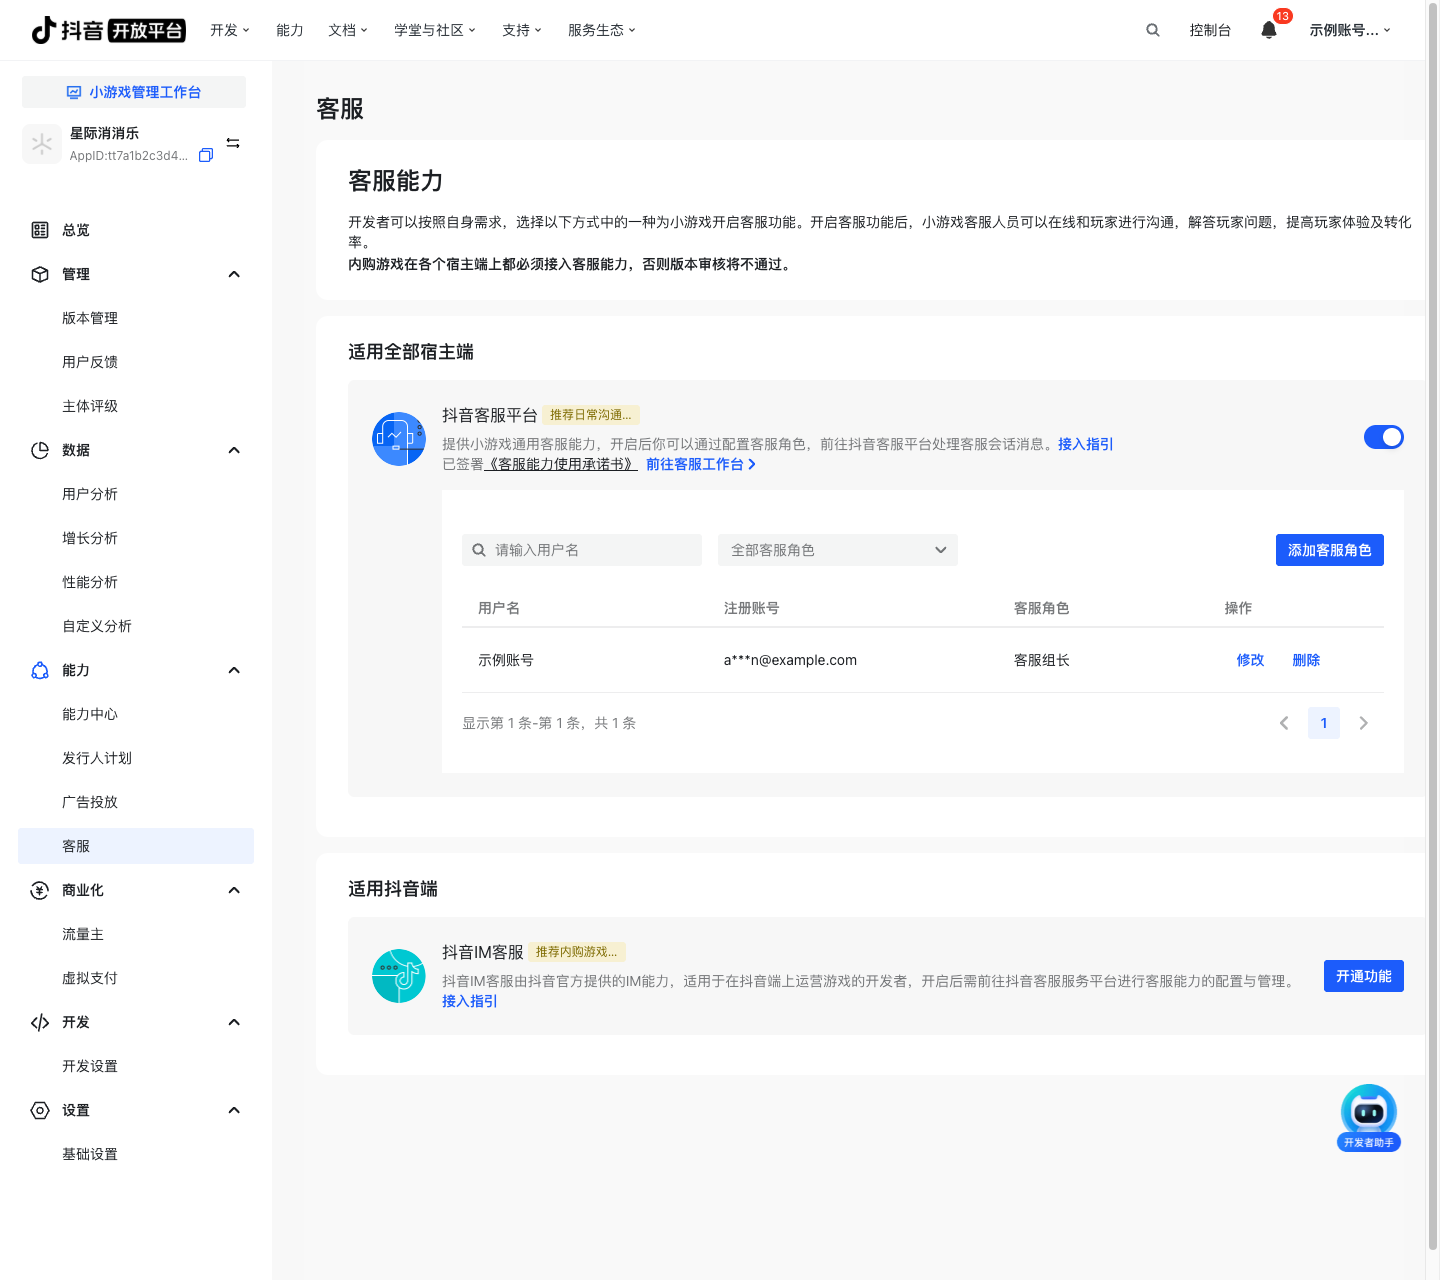Open 性能分析 in the sidebar
Viewport: 1440px width, 1280px height.
coord(90,582)
